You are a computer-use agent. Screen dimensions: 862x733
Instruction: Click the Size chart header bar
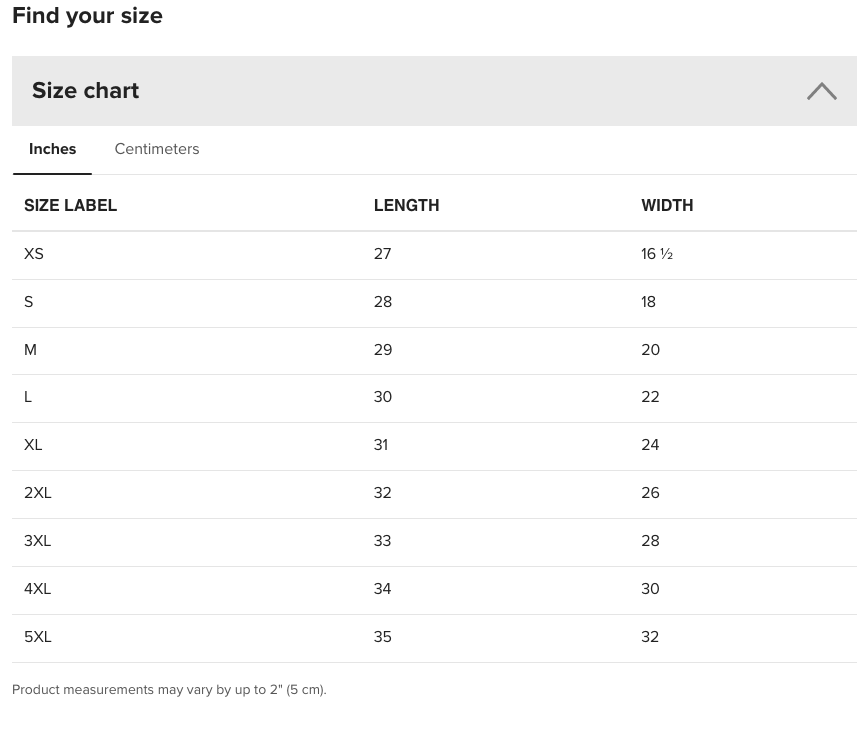[x=434, y=91]
